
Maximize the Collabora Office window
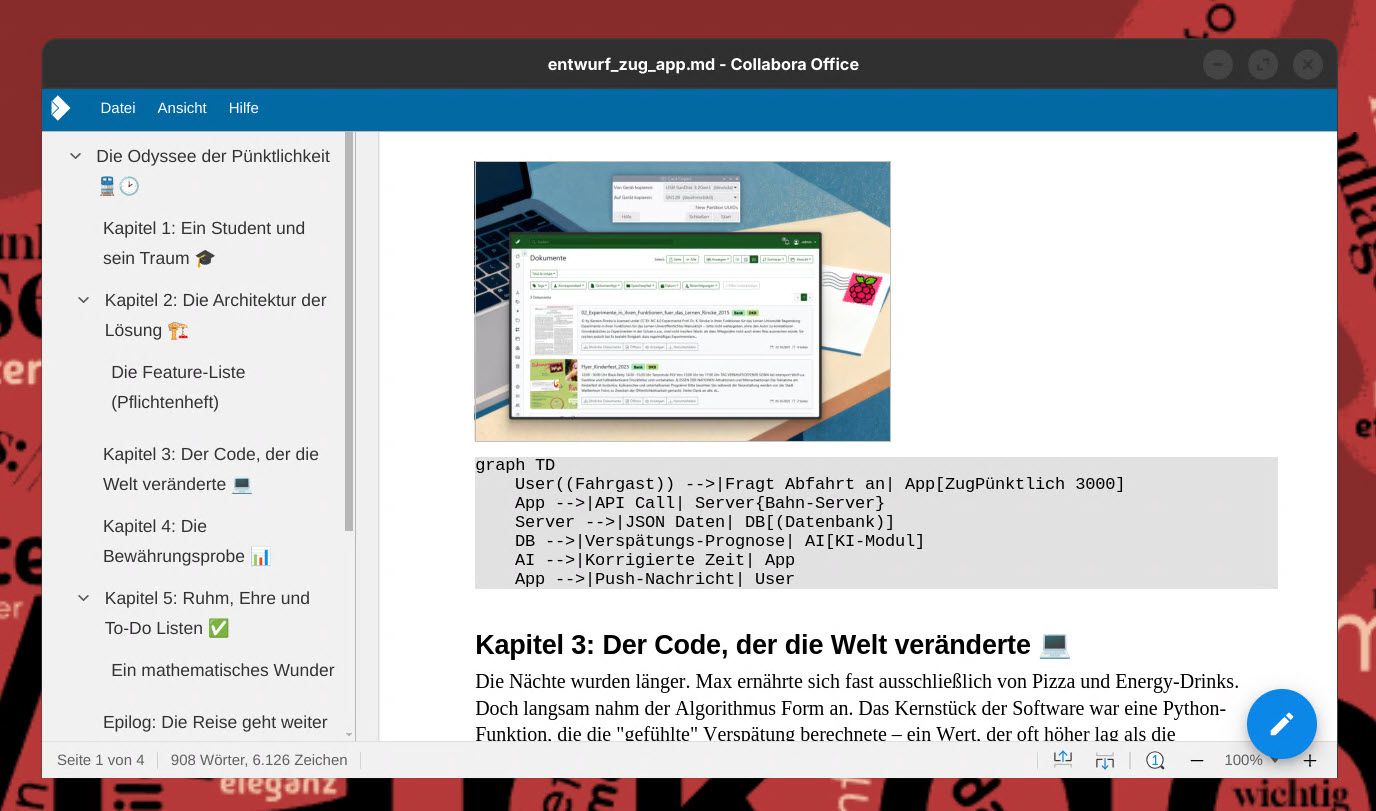point(1263,65)
